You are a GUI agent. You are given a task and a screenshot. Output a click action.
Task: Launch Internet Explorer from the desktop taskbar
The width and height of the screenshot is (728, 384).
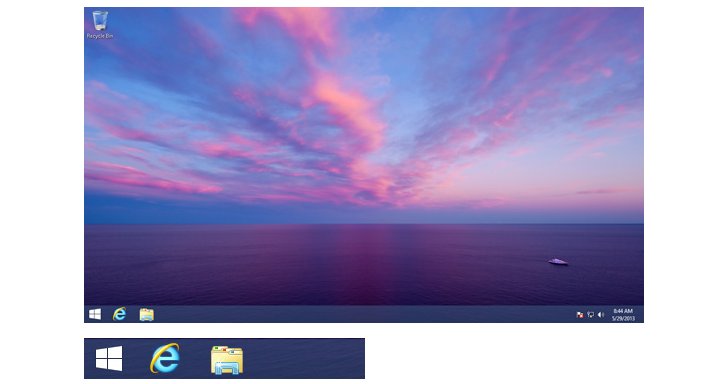(x=120, y=314)
